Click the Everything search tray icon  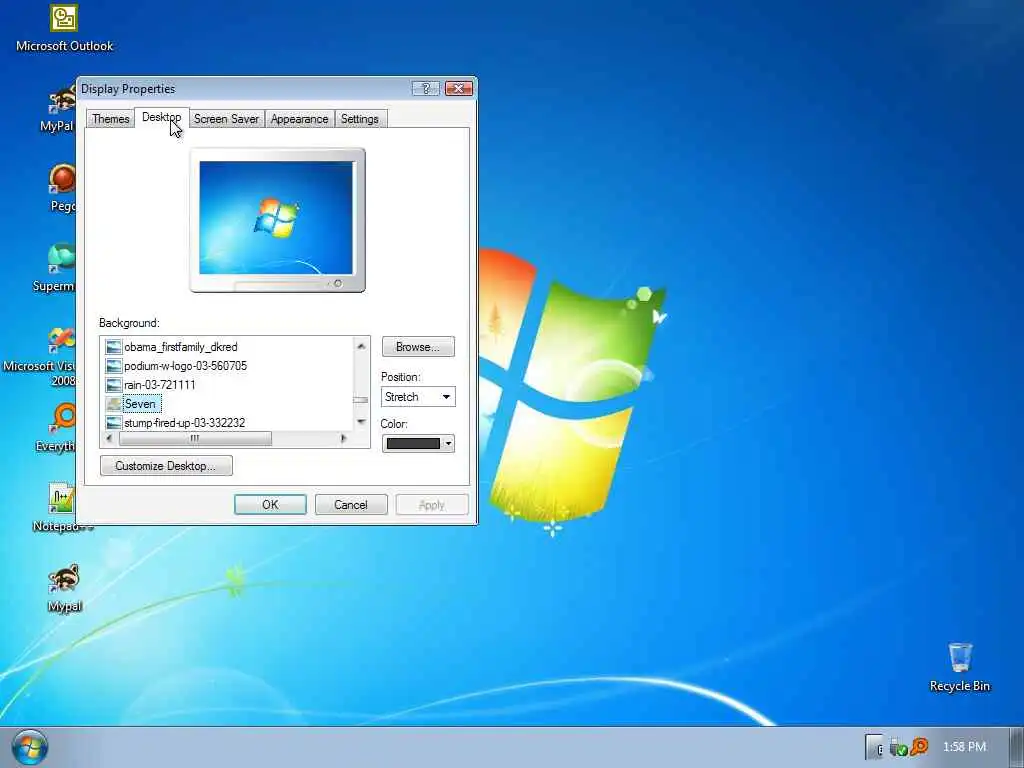[x=919, y=746]
